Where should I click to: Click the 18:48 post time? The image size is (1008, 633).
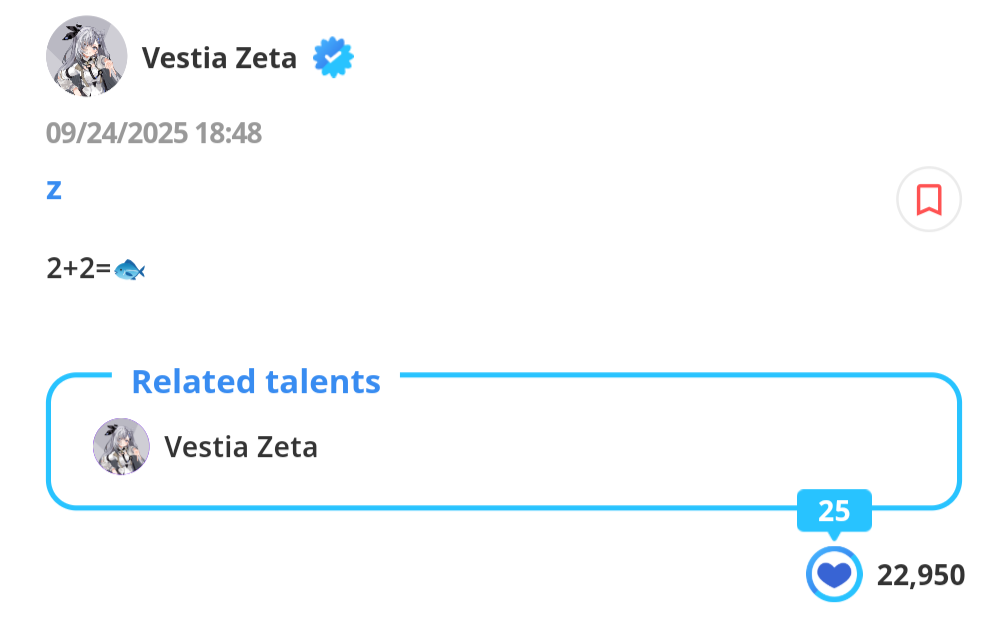point(229,133)
